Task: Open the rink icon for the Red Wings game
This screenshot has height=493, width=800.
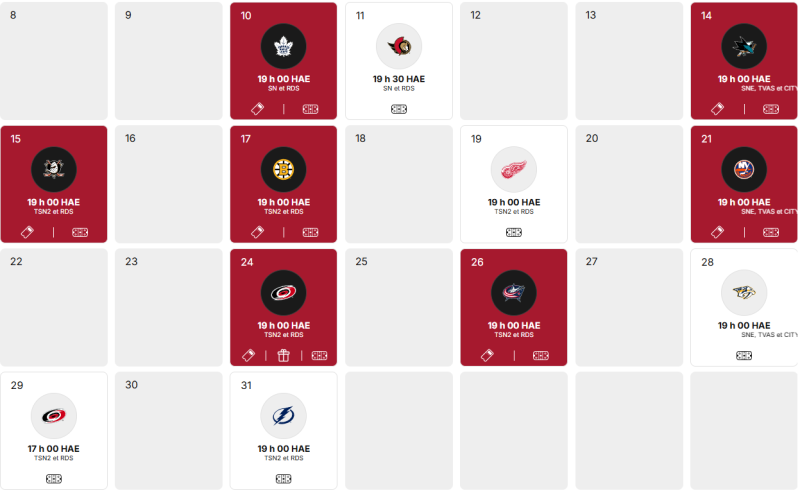Action: (x=514, y=232)
